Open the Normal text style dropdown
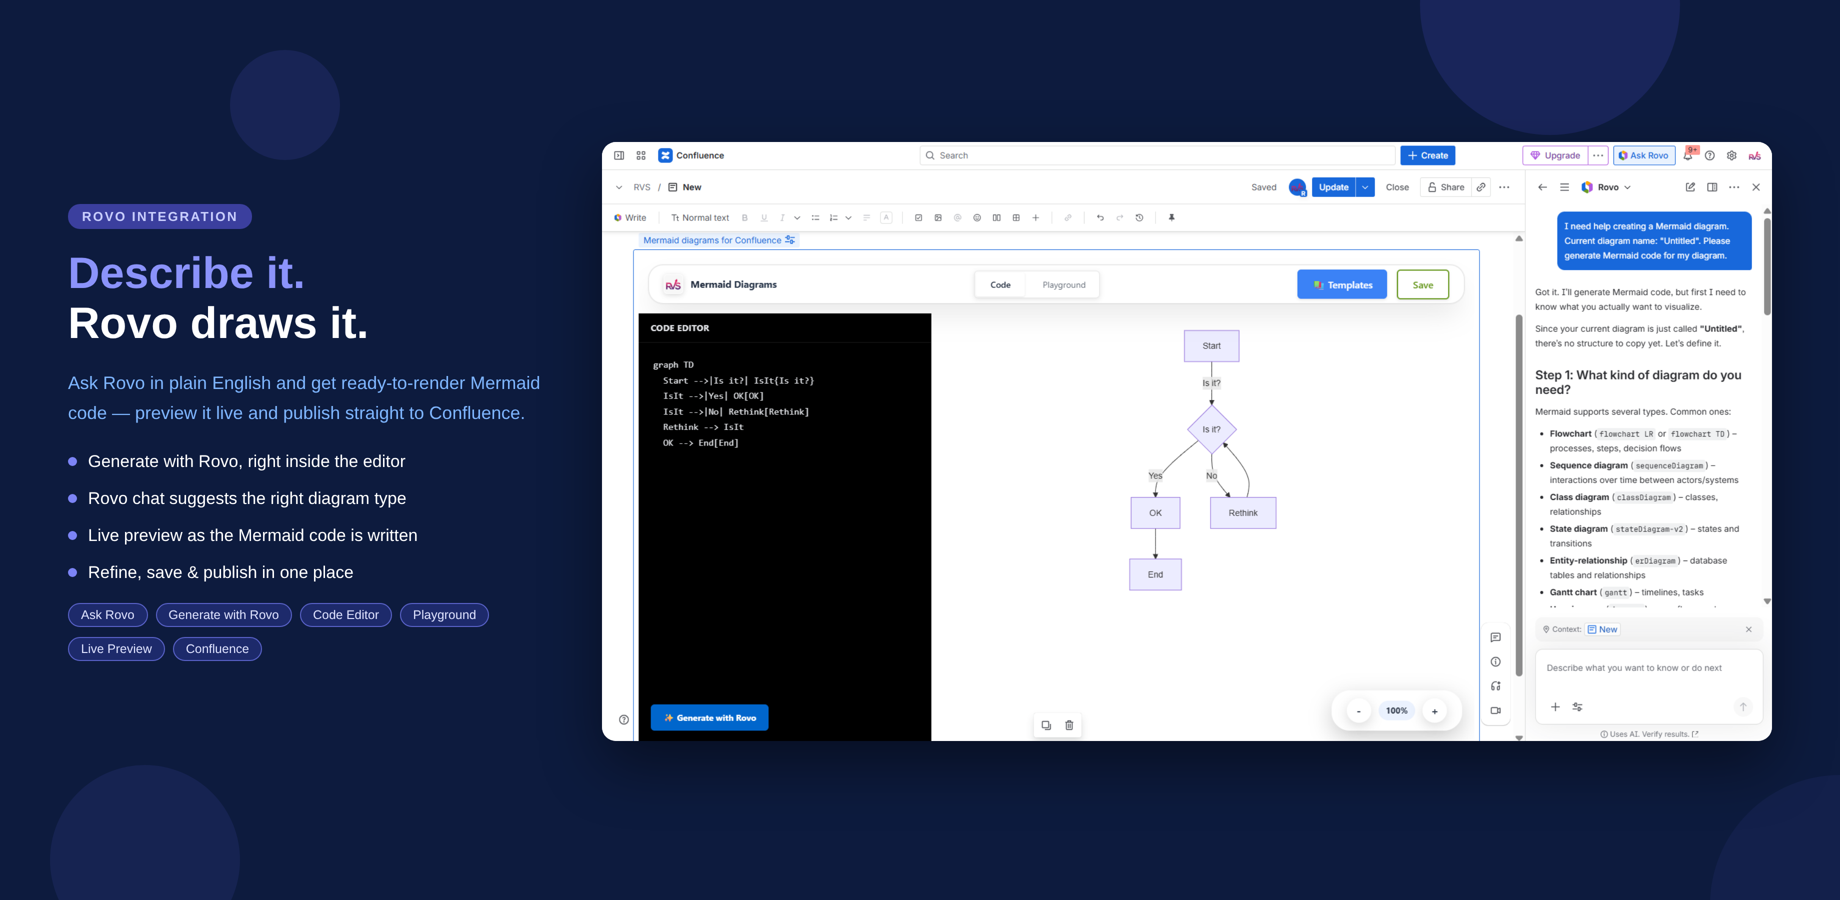This screenshot has width=1840, height=900. coord(700,218)
